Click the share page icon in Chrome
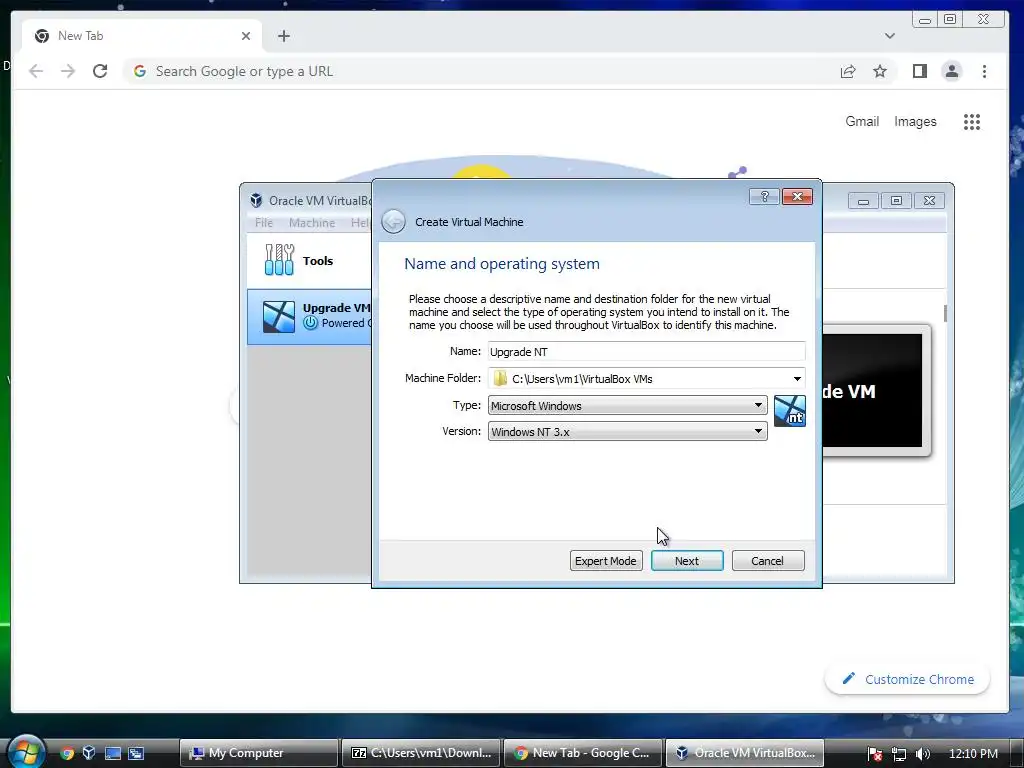This screenshot has width=1024, height=768. pos(848,71)
